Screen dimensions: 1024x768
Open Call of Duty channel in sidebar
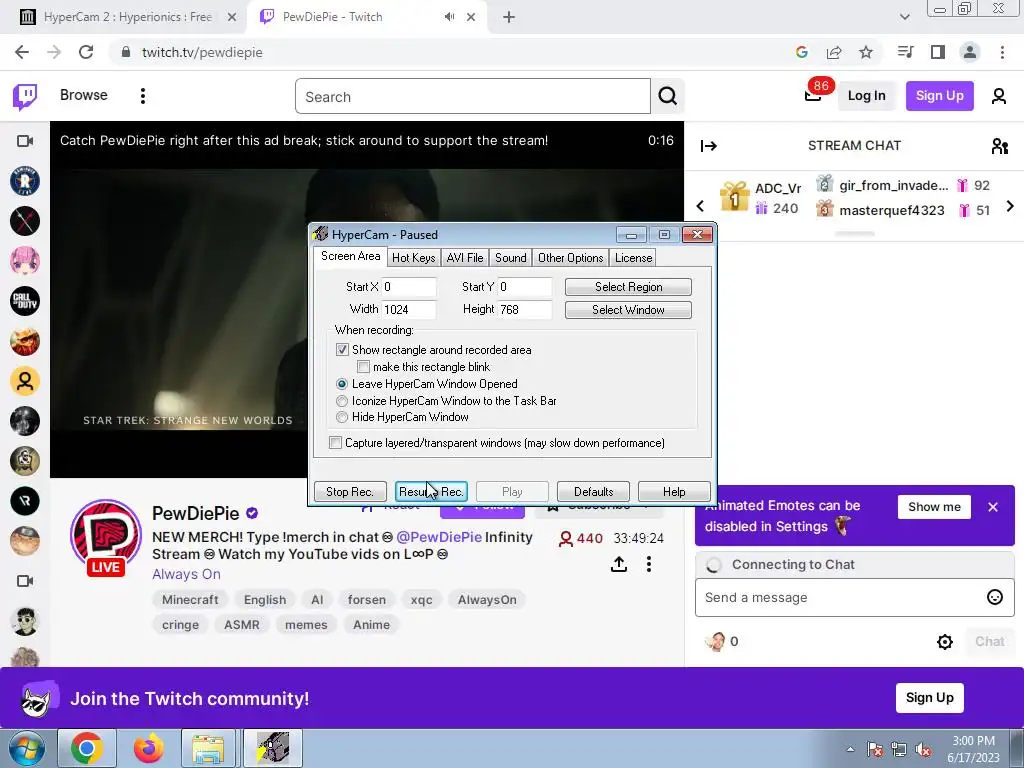(x=25, y=301)
